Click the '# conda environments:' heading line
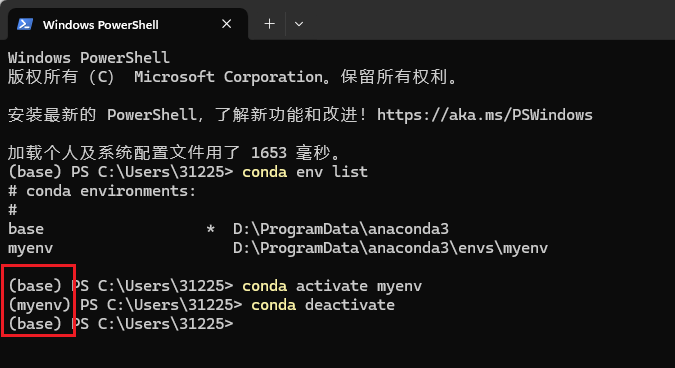 (x=102, y=191)
